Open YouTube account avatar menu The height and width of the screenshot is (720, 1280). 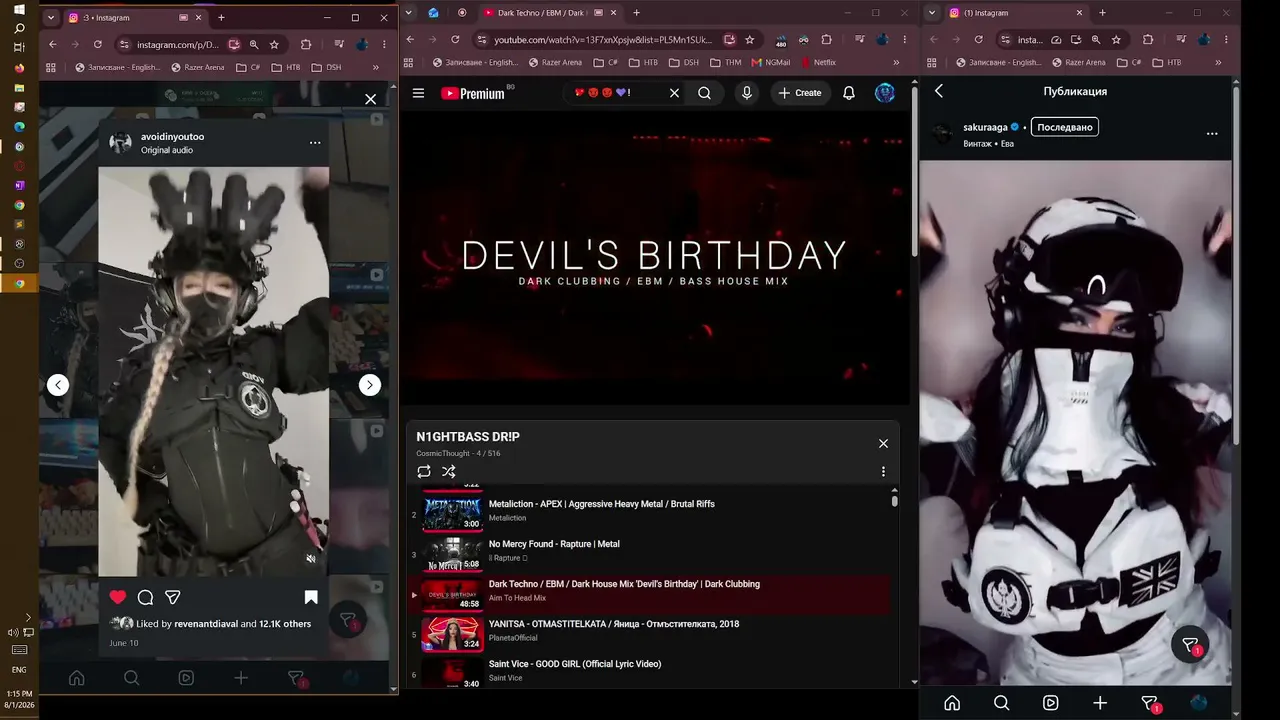tap(885, 93)
